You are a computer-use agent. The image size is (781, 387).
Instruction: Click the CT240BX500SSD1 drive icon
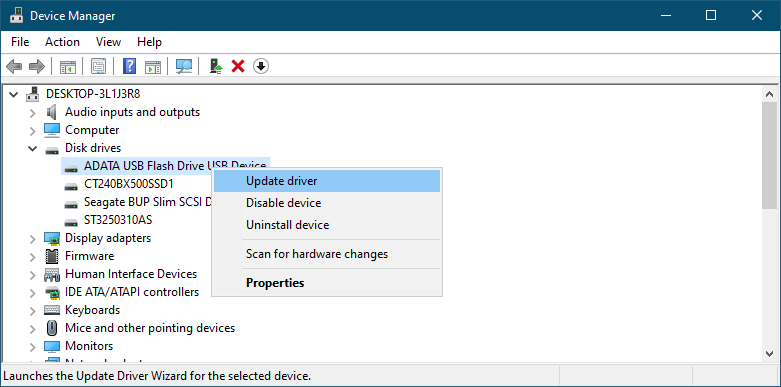pyautogui.click(x=71, y=185)
